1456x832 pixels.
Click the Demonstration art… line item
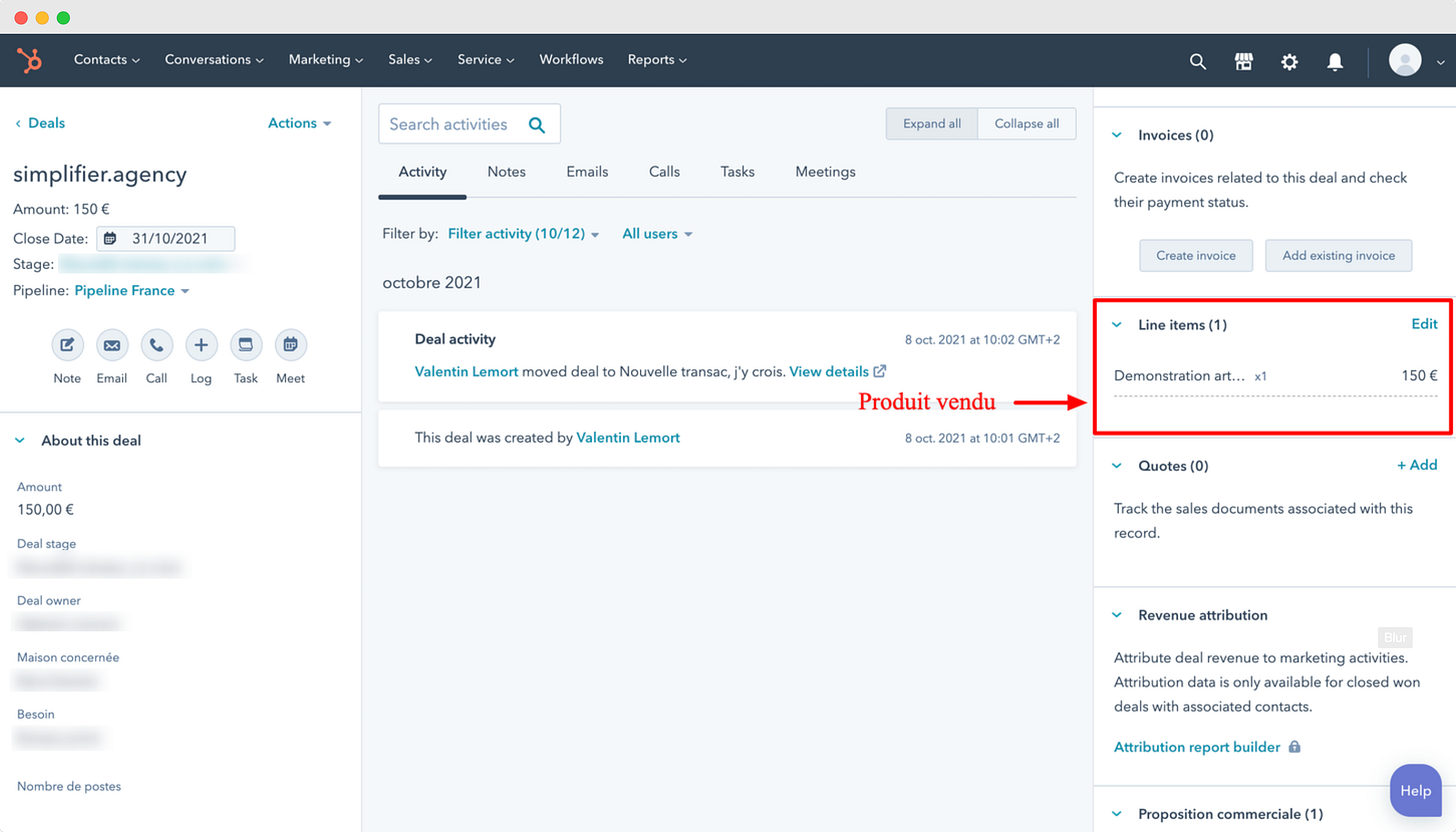(1180, 376)
